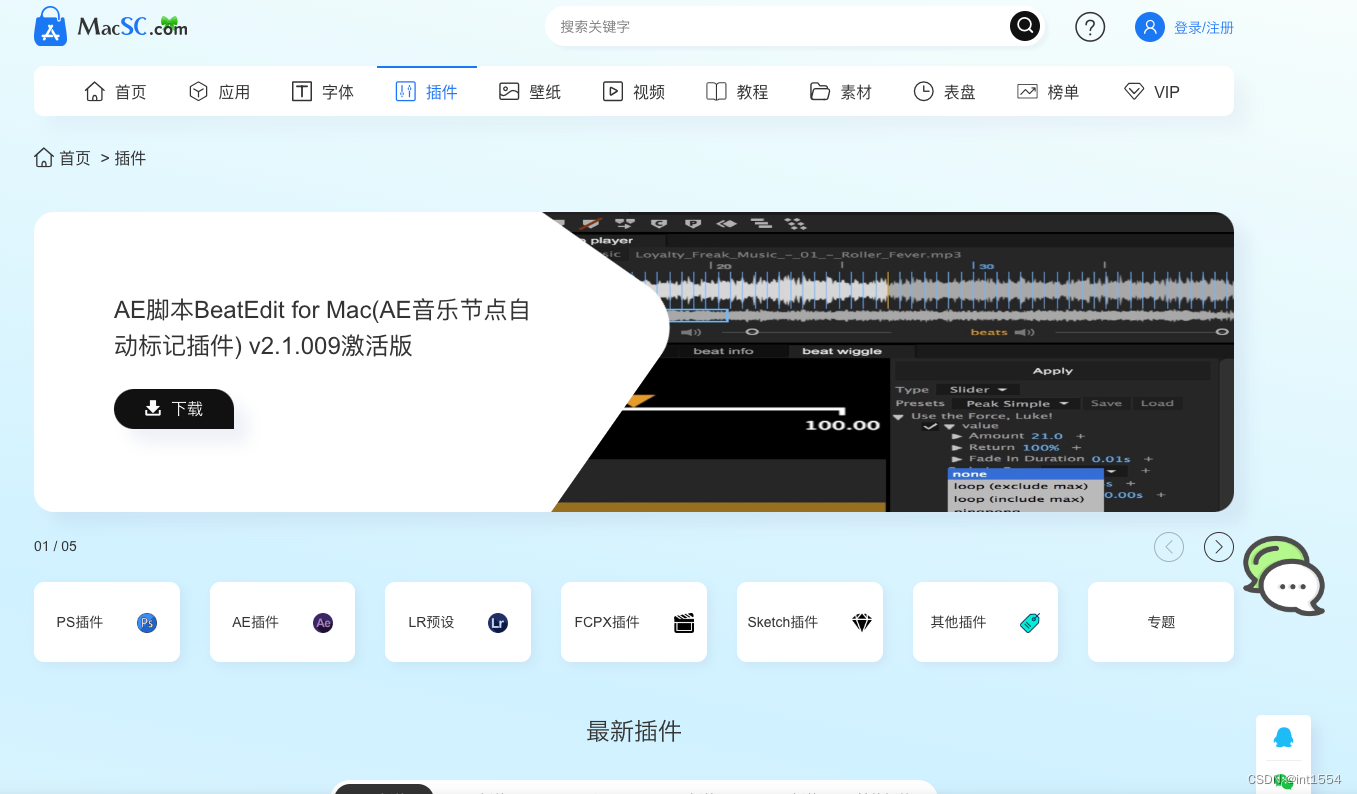Open the 登录/注册 link

tap(1202, 27)
